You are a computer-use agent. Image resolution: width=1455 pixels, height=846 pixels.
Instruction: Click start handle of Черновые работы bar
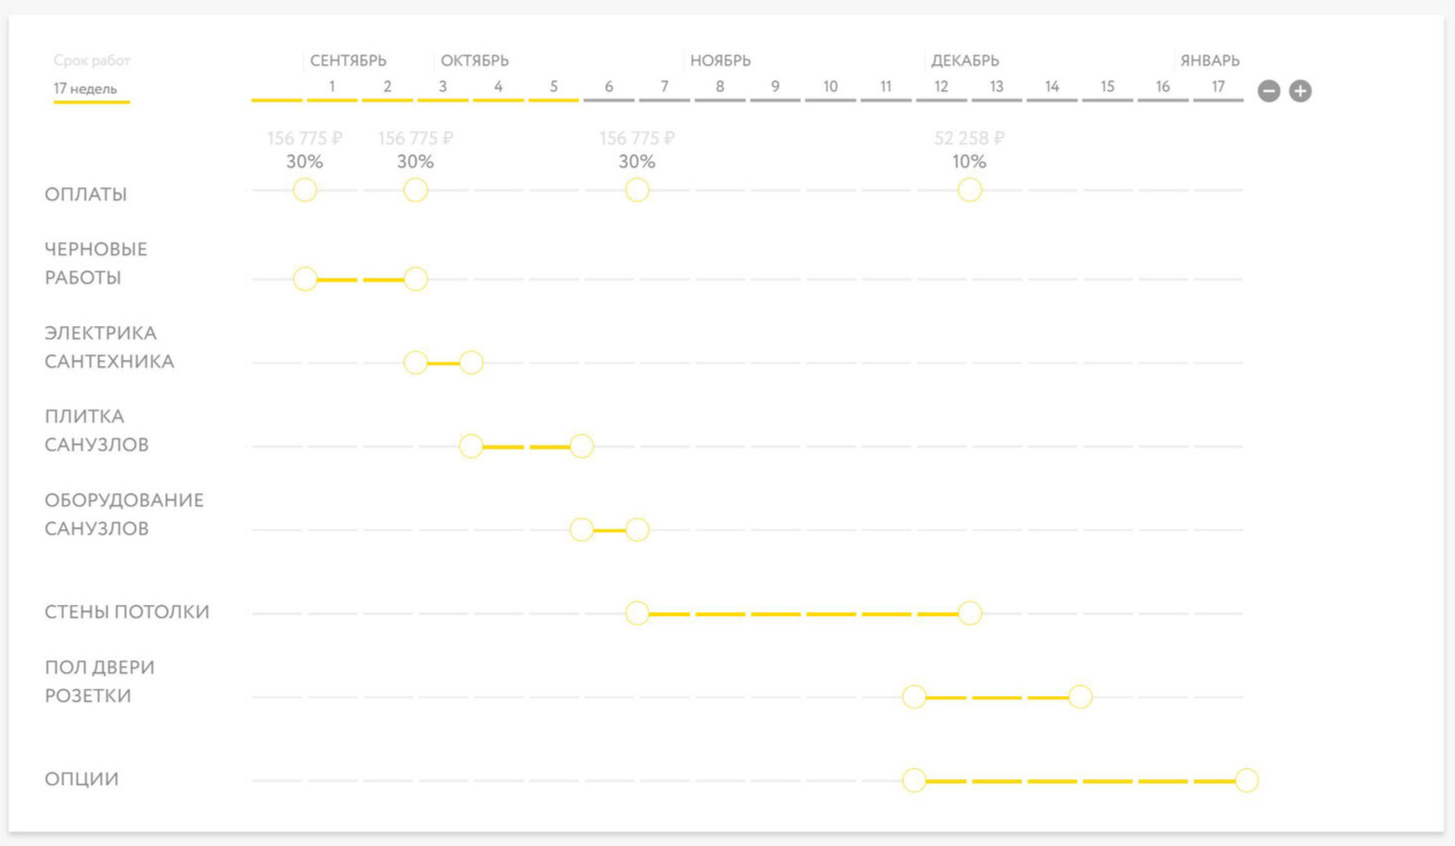tap(305, 279)
